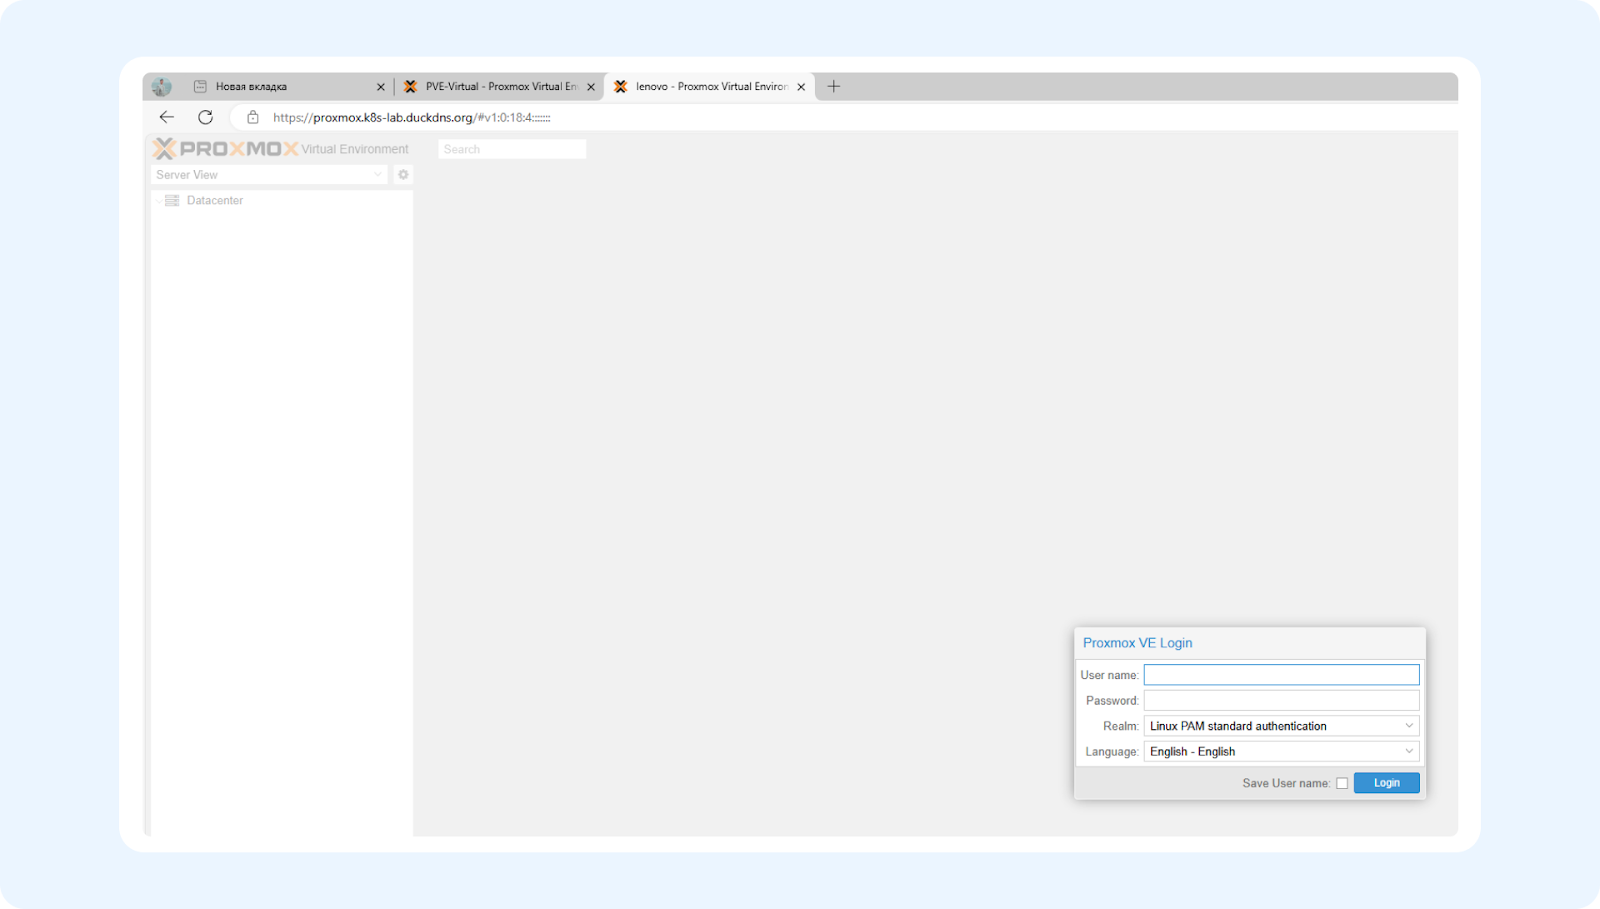Open the Server View gear settings icon

pos(403,174)
